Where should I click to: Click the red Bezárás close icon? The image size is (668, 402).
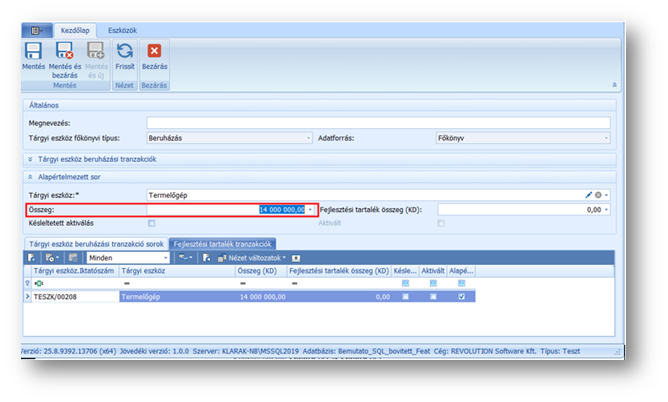pos(154,51)
